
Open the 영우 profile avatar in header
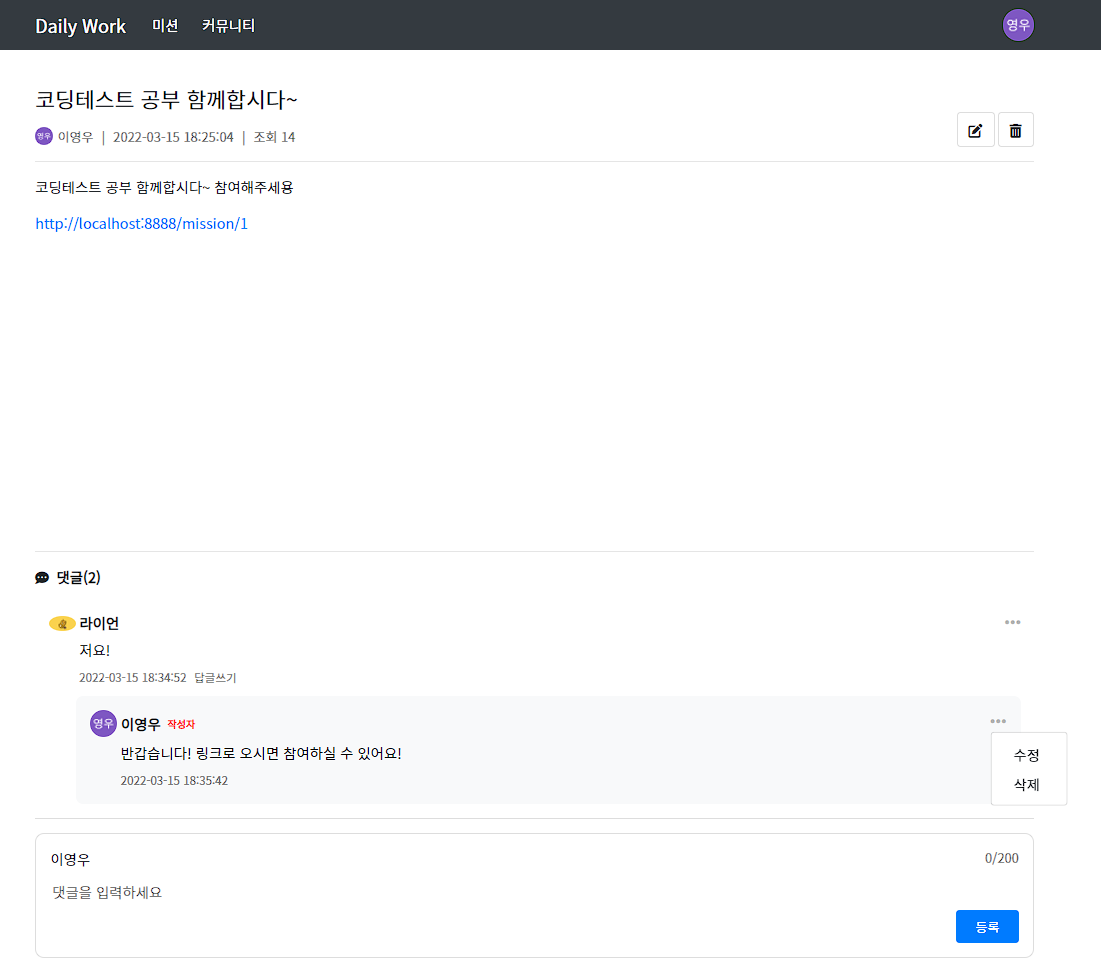pyautogui.click(x=1017, y=25)
